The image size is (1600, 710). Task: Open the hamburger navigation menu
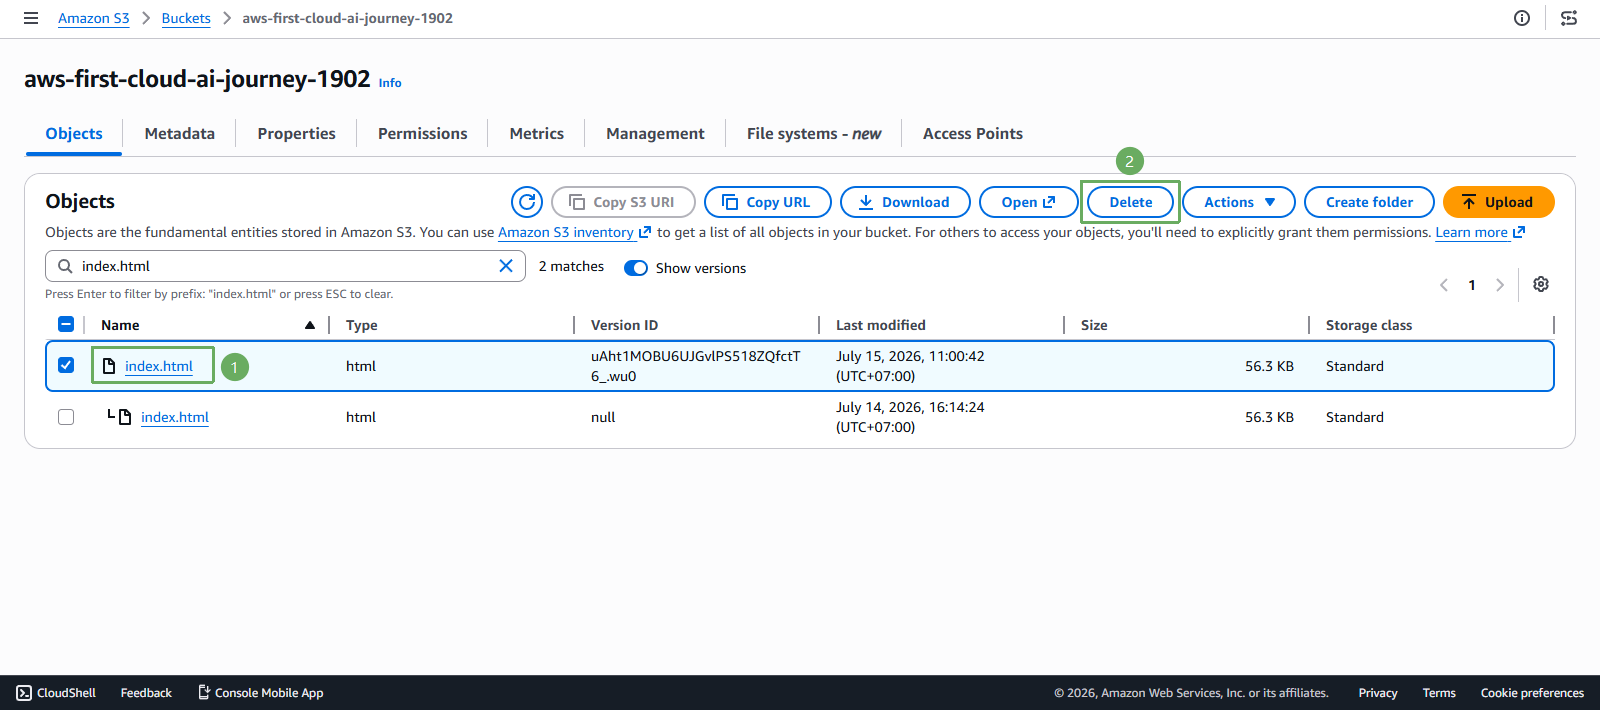(31, 18)
